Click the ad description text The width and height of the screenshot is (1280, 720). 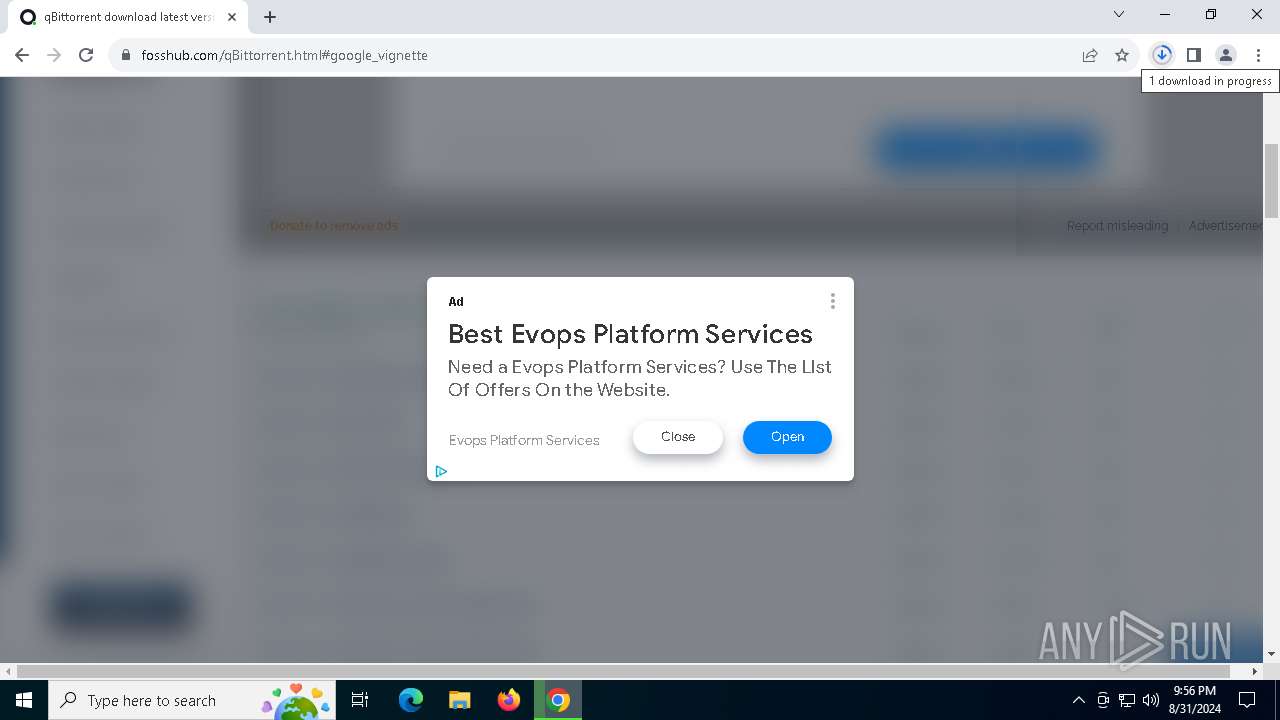click(x=640, y=378)
